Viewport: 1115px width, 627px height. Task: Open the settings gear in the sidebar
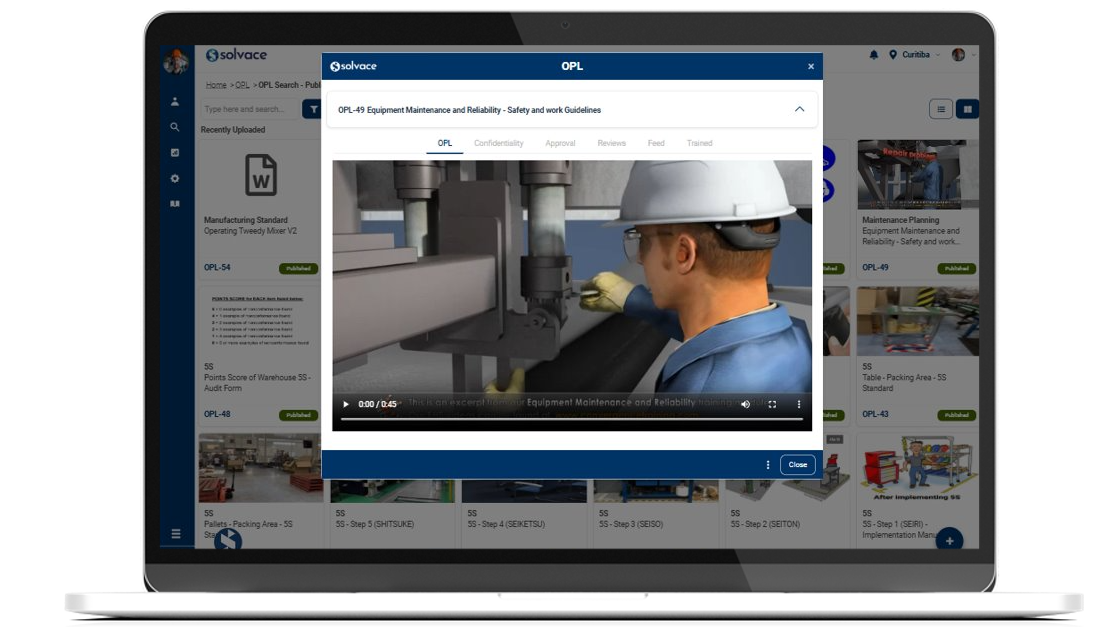pyautogui.click(x=175, y=178)
